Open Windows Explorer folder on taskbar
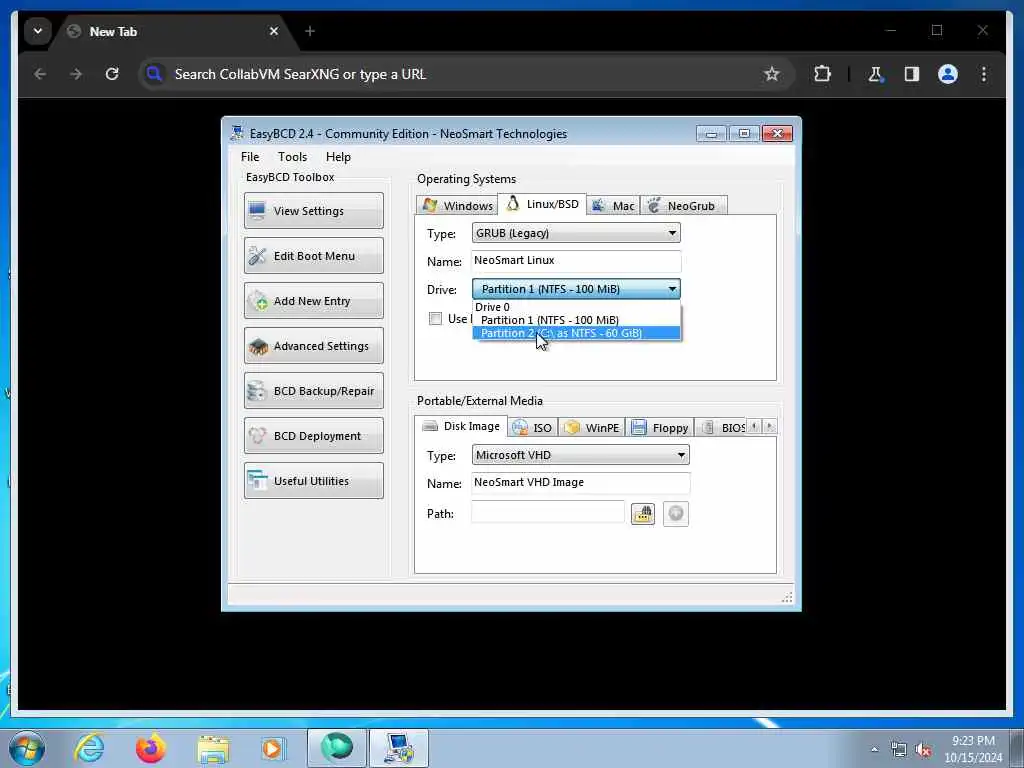Screen dimensions: 1024x768 coord(213,748)
